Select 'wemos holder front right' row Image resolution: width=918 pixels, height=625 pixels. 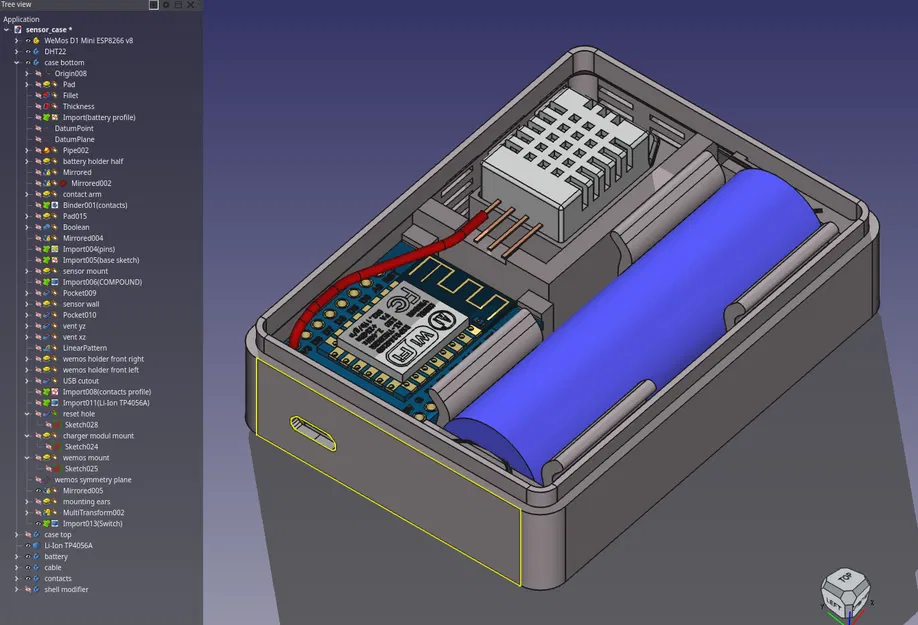pos(103,359)
